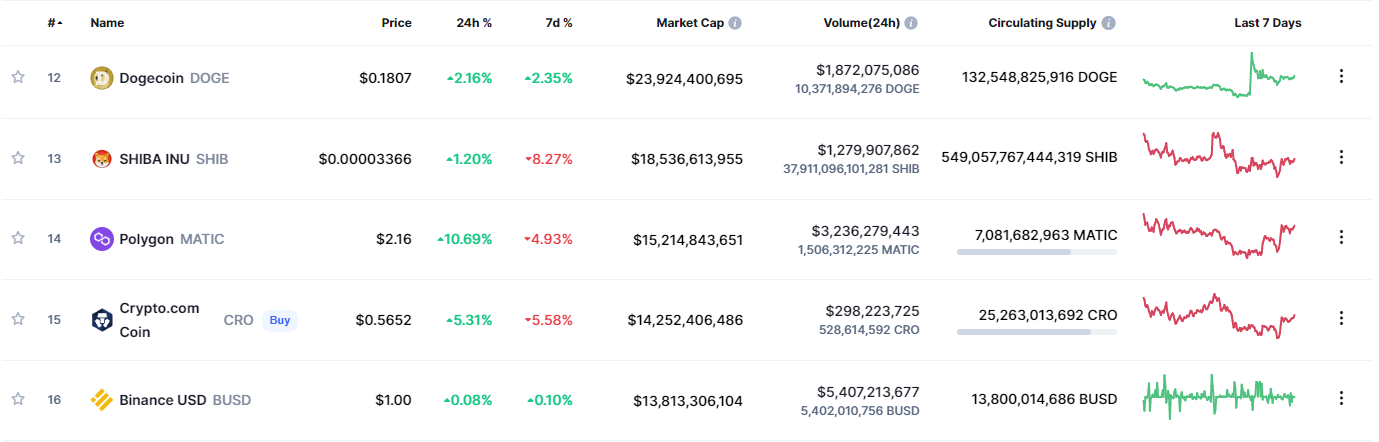The height and width of the screenshot is (442, 1379).
Task: Sort table by Name column header
Action: tap(107, 23)
